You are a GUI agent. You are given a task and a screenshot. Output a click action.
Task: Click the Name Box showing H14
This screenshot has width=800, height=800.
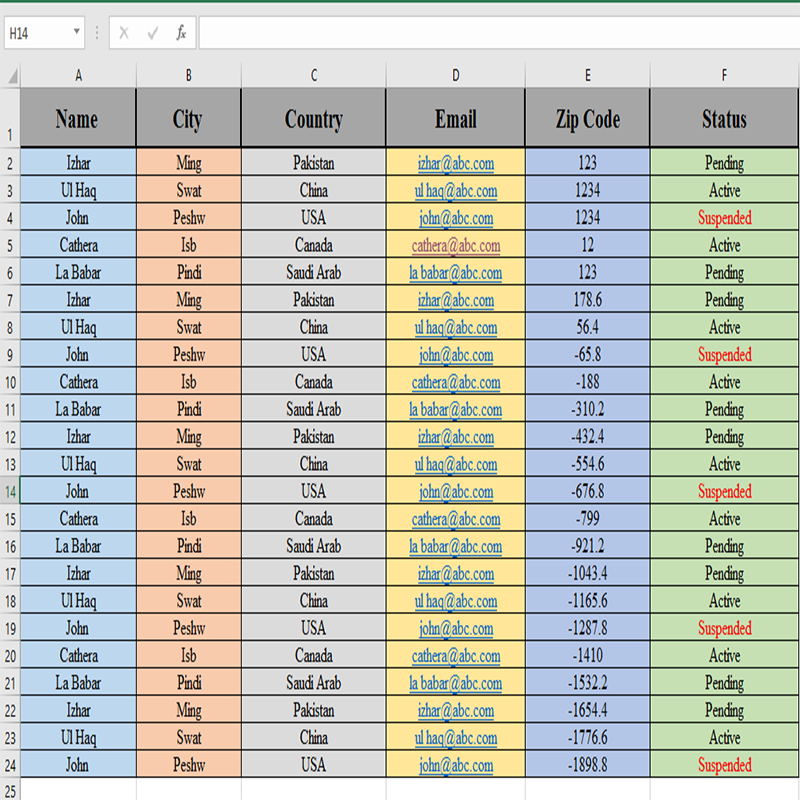(36, 33)
